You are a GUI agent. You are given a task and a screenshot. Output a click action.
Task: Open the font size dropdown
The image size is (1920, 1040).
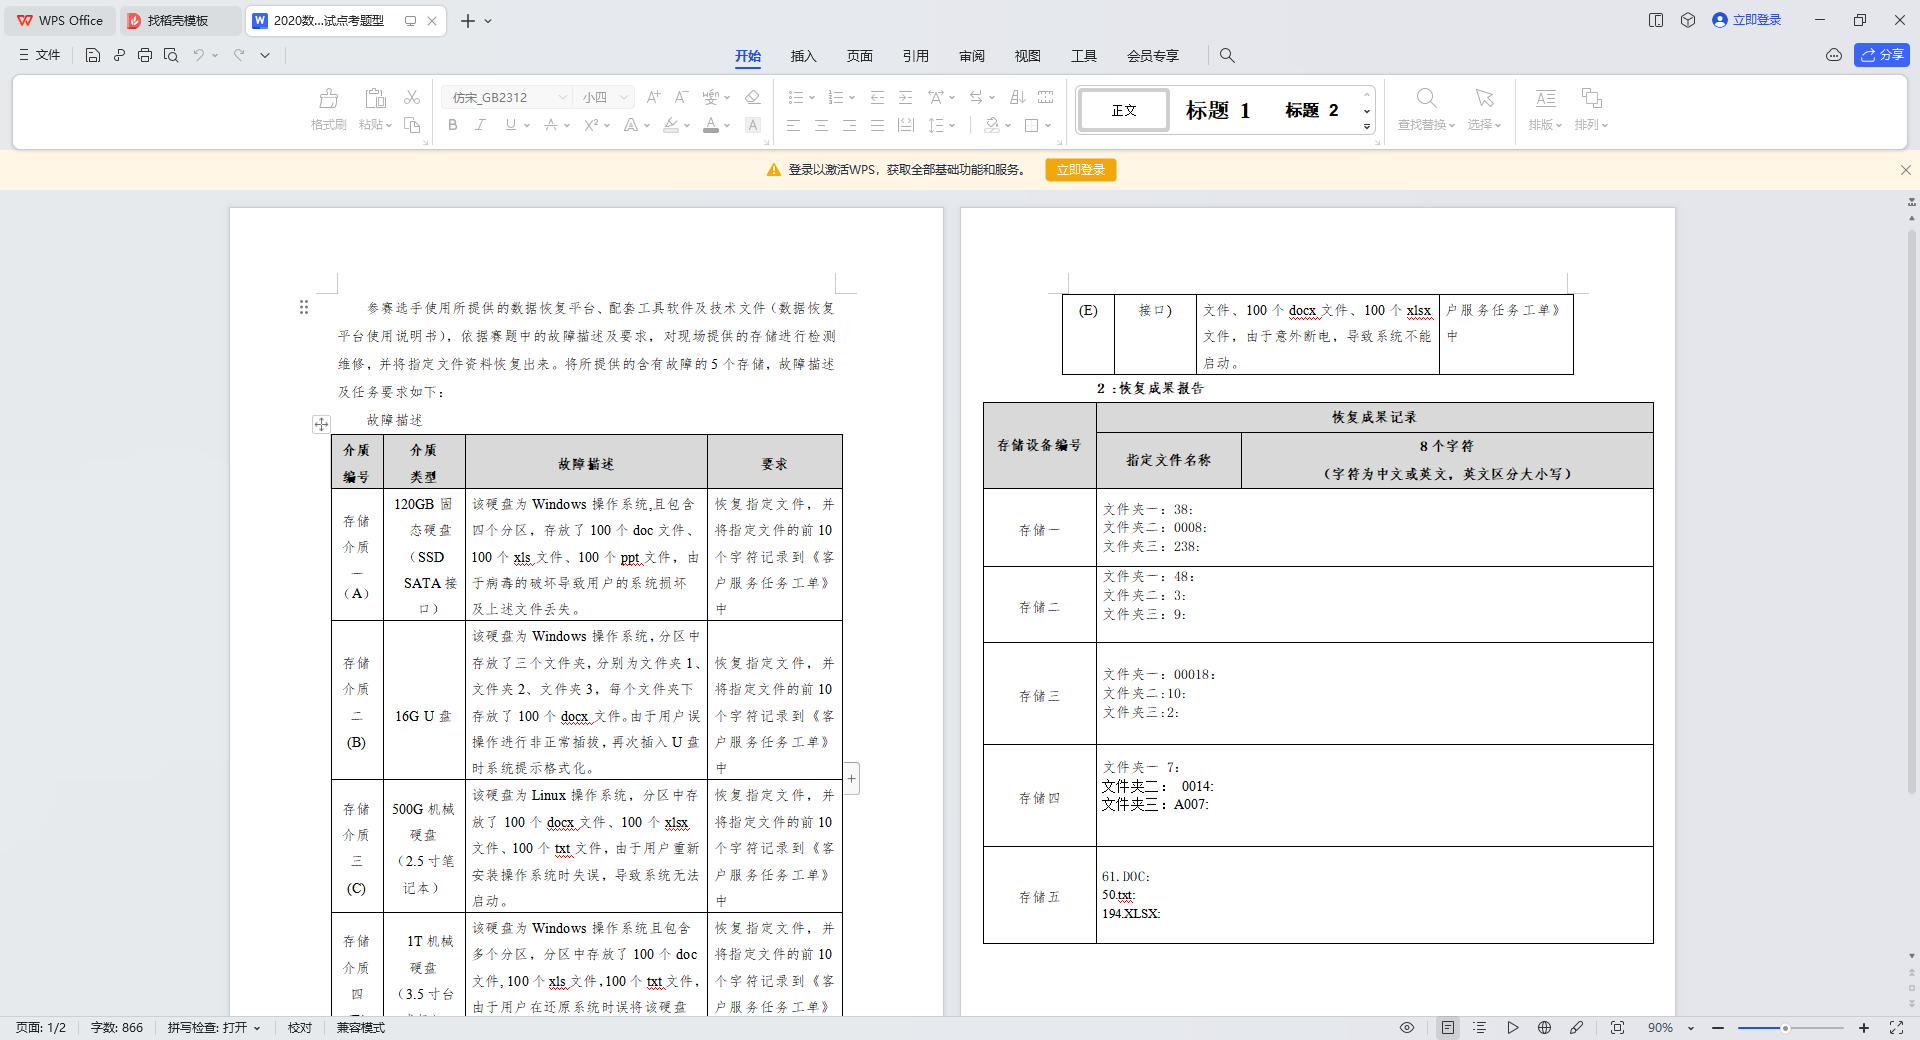(x=624, y=97)
